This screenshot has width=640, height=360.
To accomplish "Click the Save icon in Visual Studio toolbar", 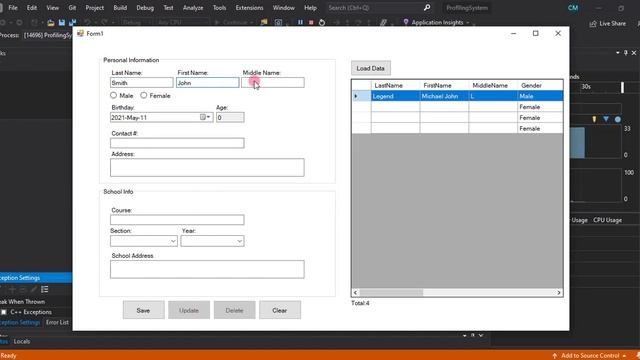I will pyautogui.click(x=62, y=23).
